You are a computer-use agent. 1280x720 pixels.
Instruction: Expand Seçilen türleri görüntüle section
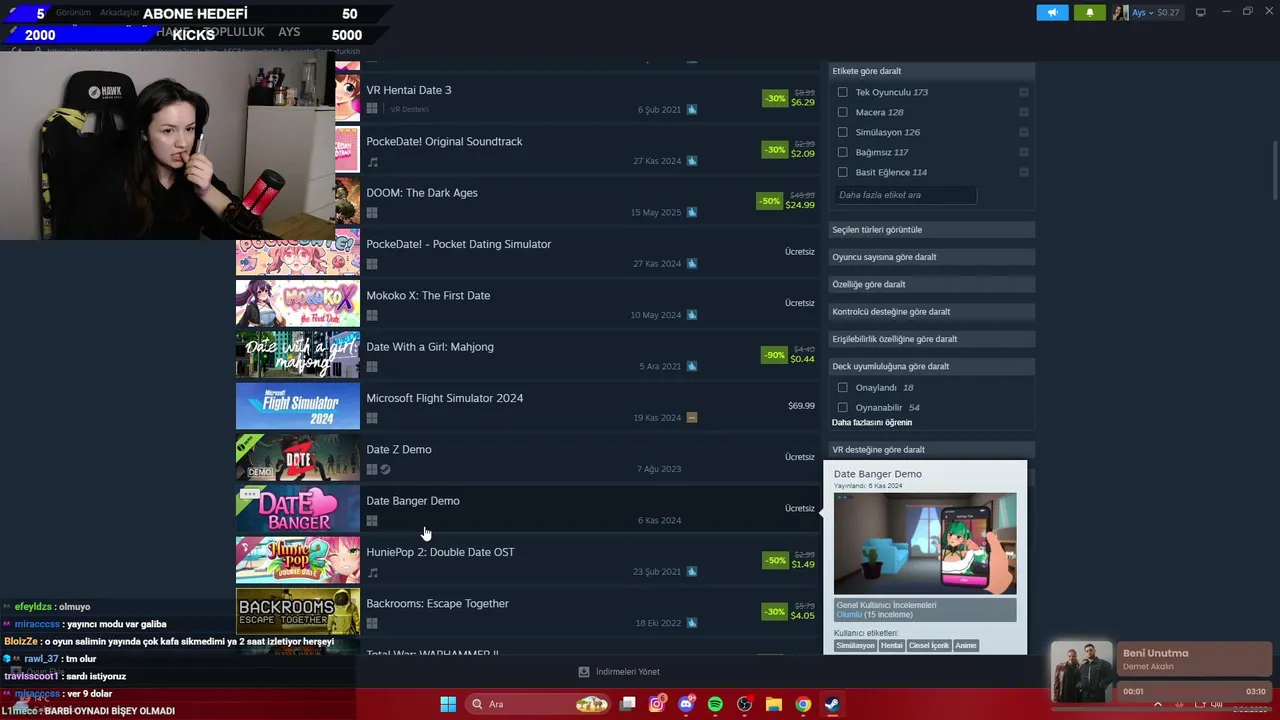[x=931, y=230]
